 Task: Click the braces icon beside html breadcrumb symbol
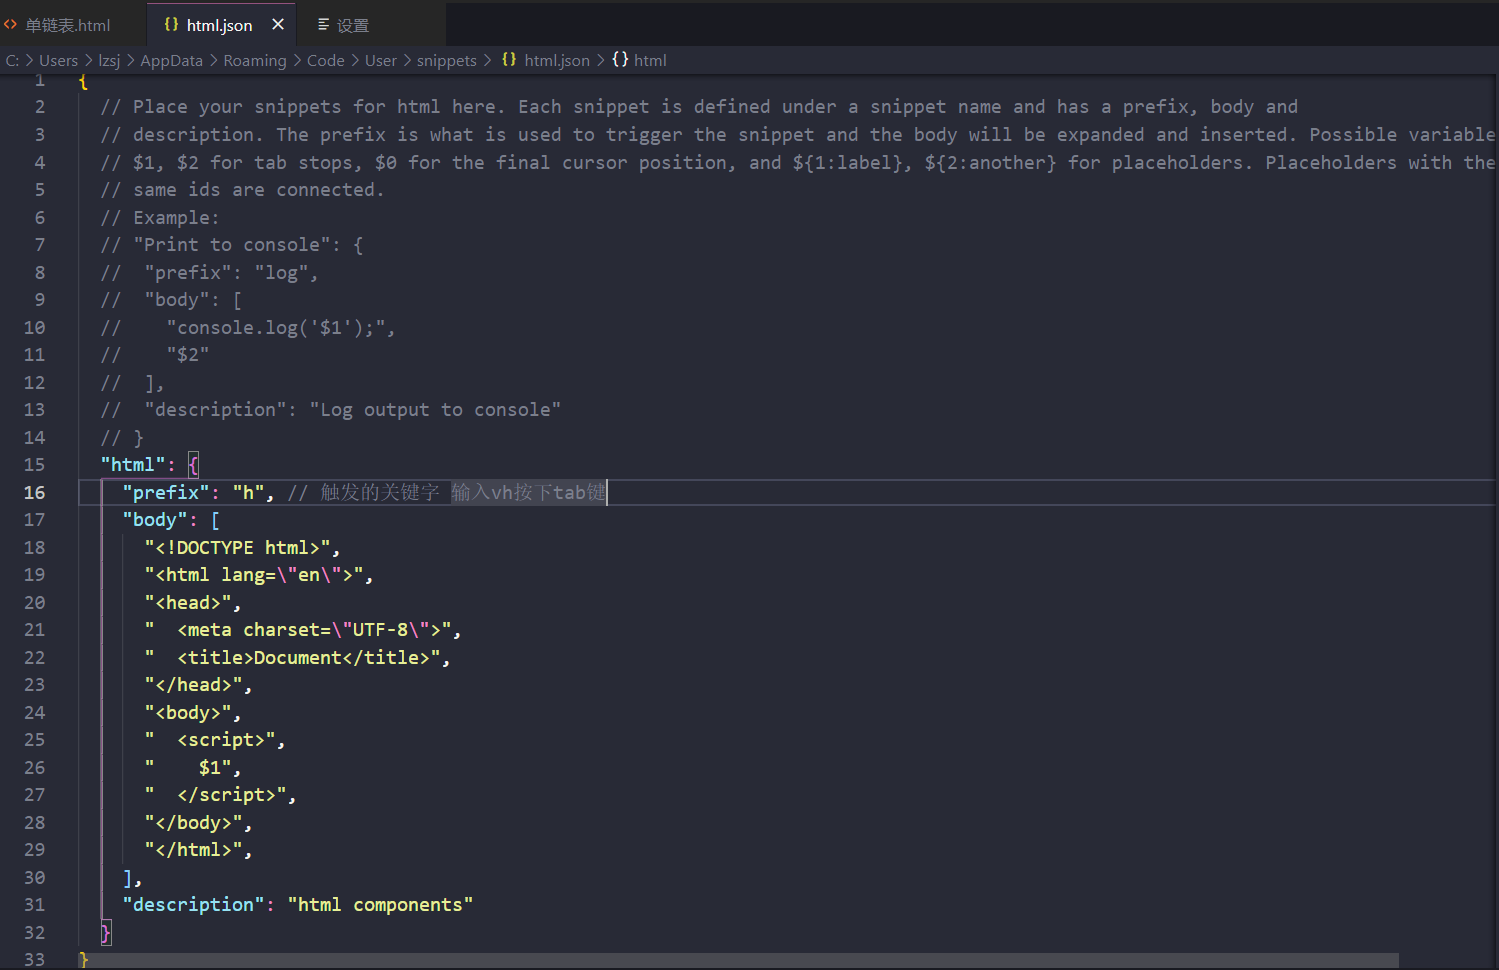point(620,59)
